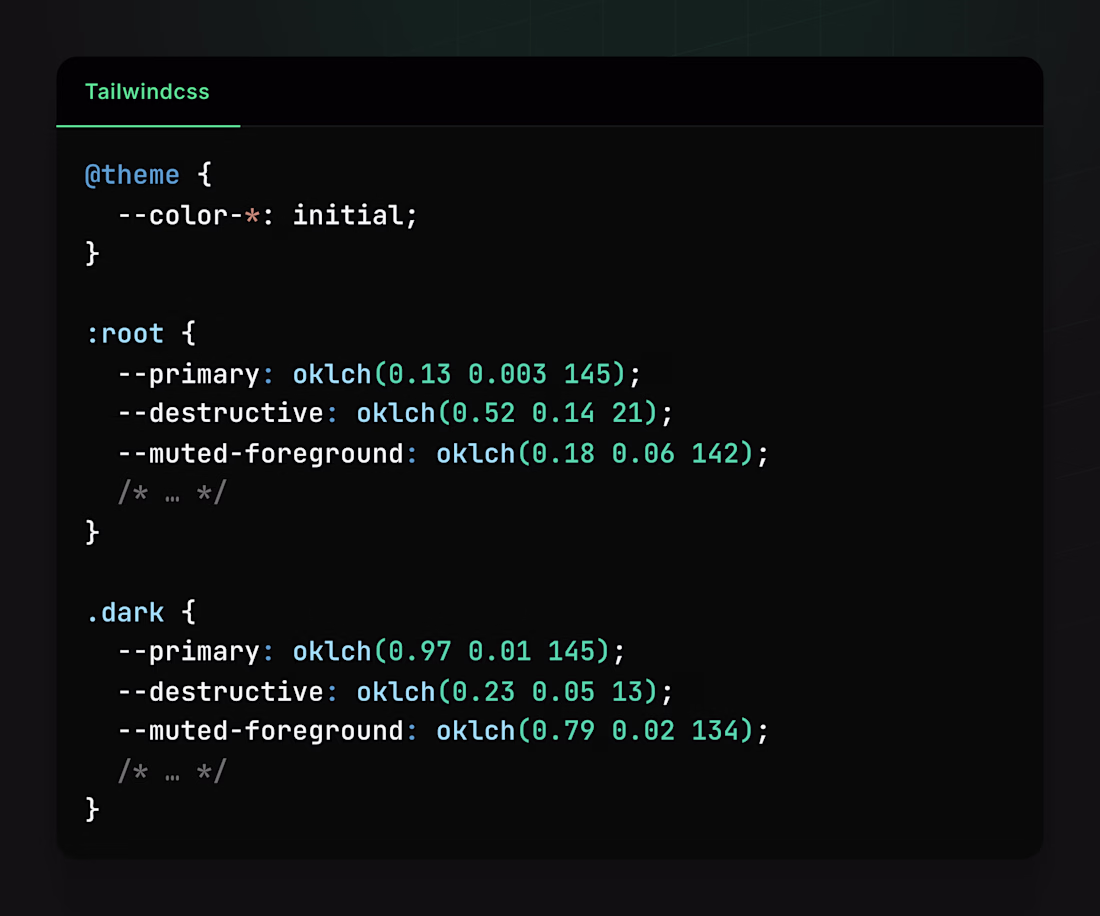Click the oklch(0.97 0.01 145) value
The image size is (1100, 916).
click(x=451, y=651)
